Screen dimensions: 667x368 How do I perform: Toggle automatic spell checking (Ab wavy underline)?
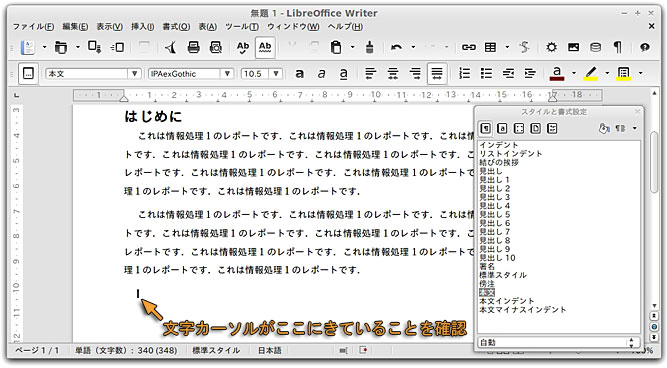265,47
